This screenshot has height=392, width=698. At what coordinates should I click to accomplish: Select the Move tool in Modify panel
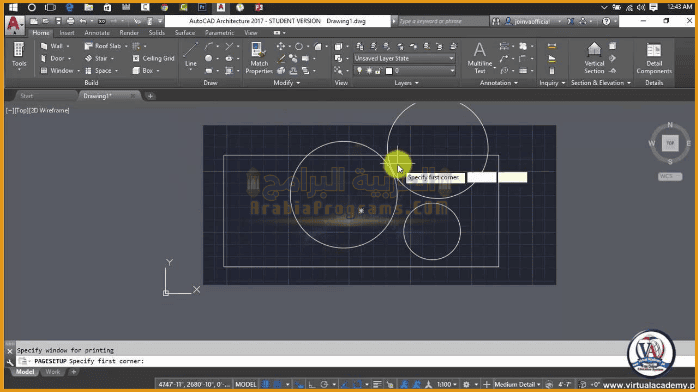pos(280,46)
